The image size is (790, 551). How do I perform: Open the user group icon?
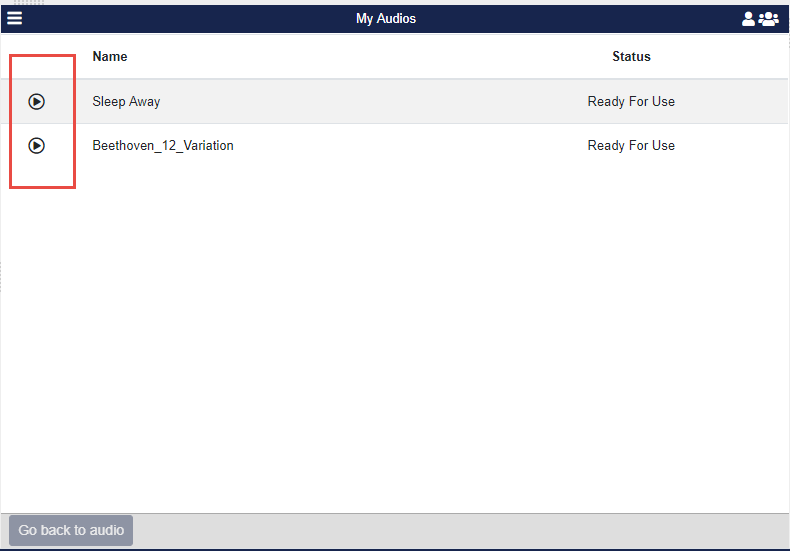click(769, 18)
